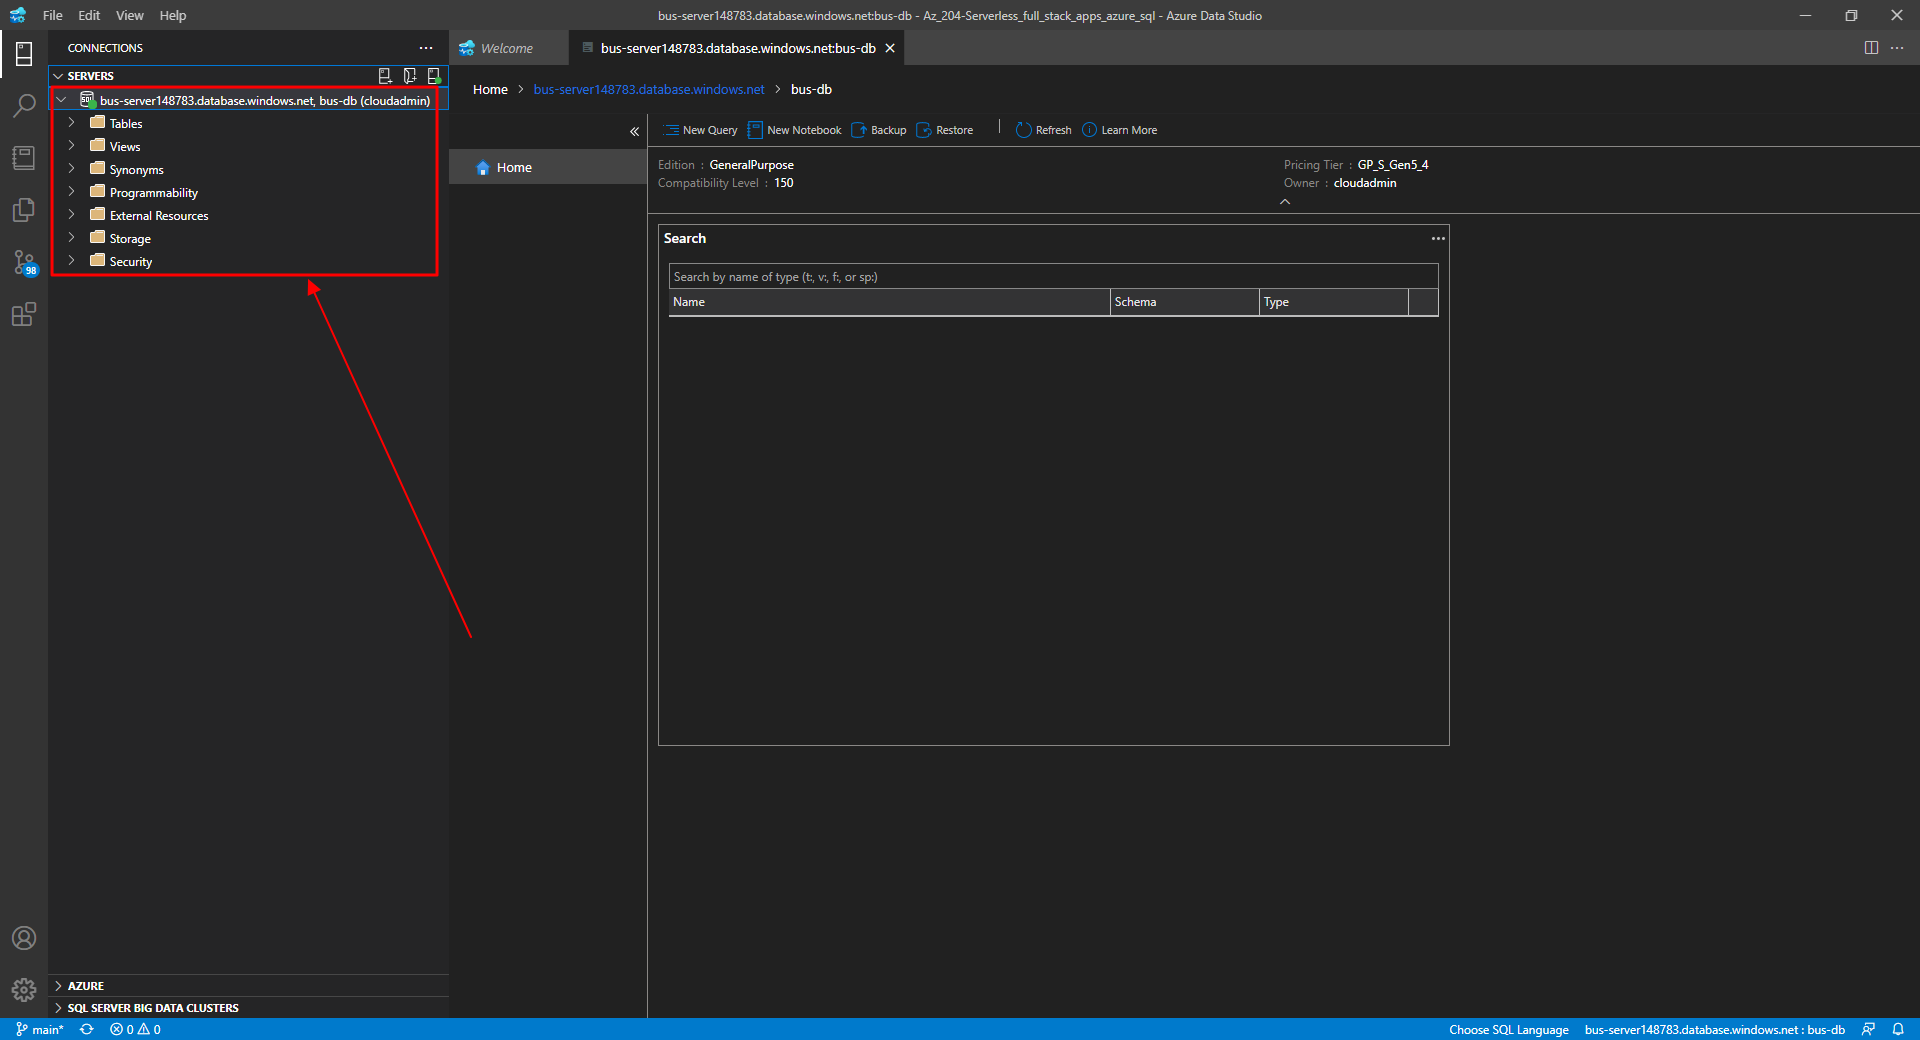This screenshot has height=1040, width=1920.
Task: Collapse the dashboard navigation with double chevron
Action: pyautogui.click(x=634, y=131)
